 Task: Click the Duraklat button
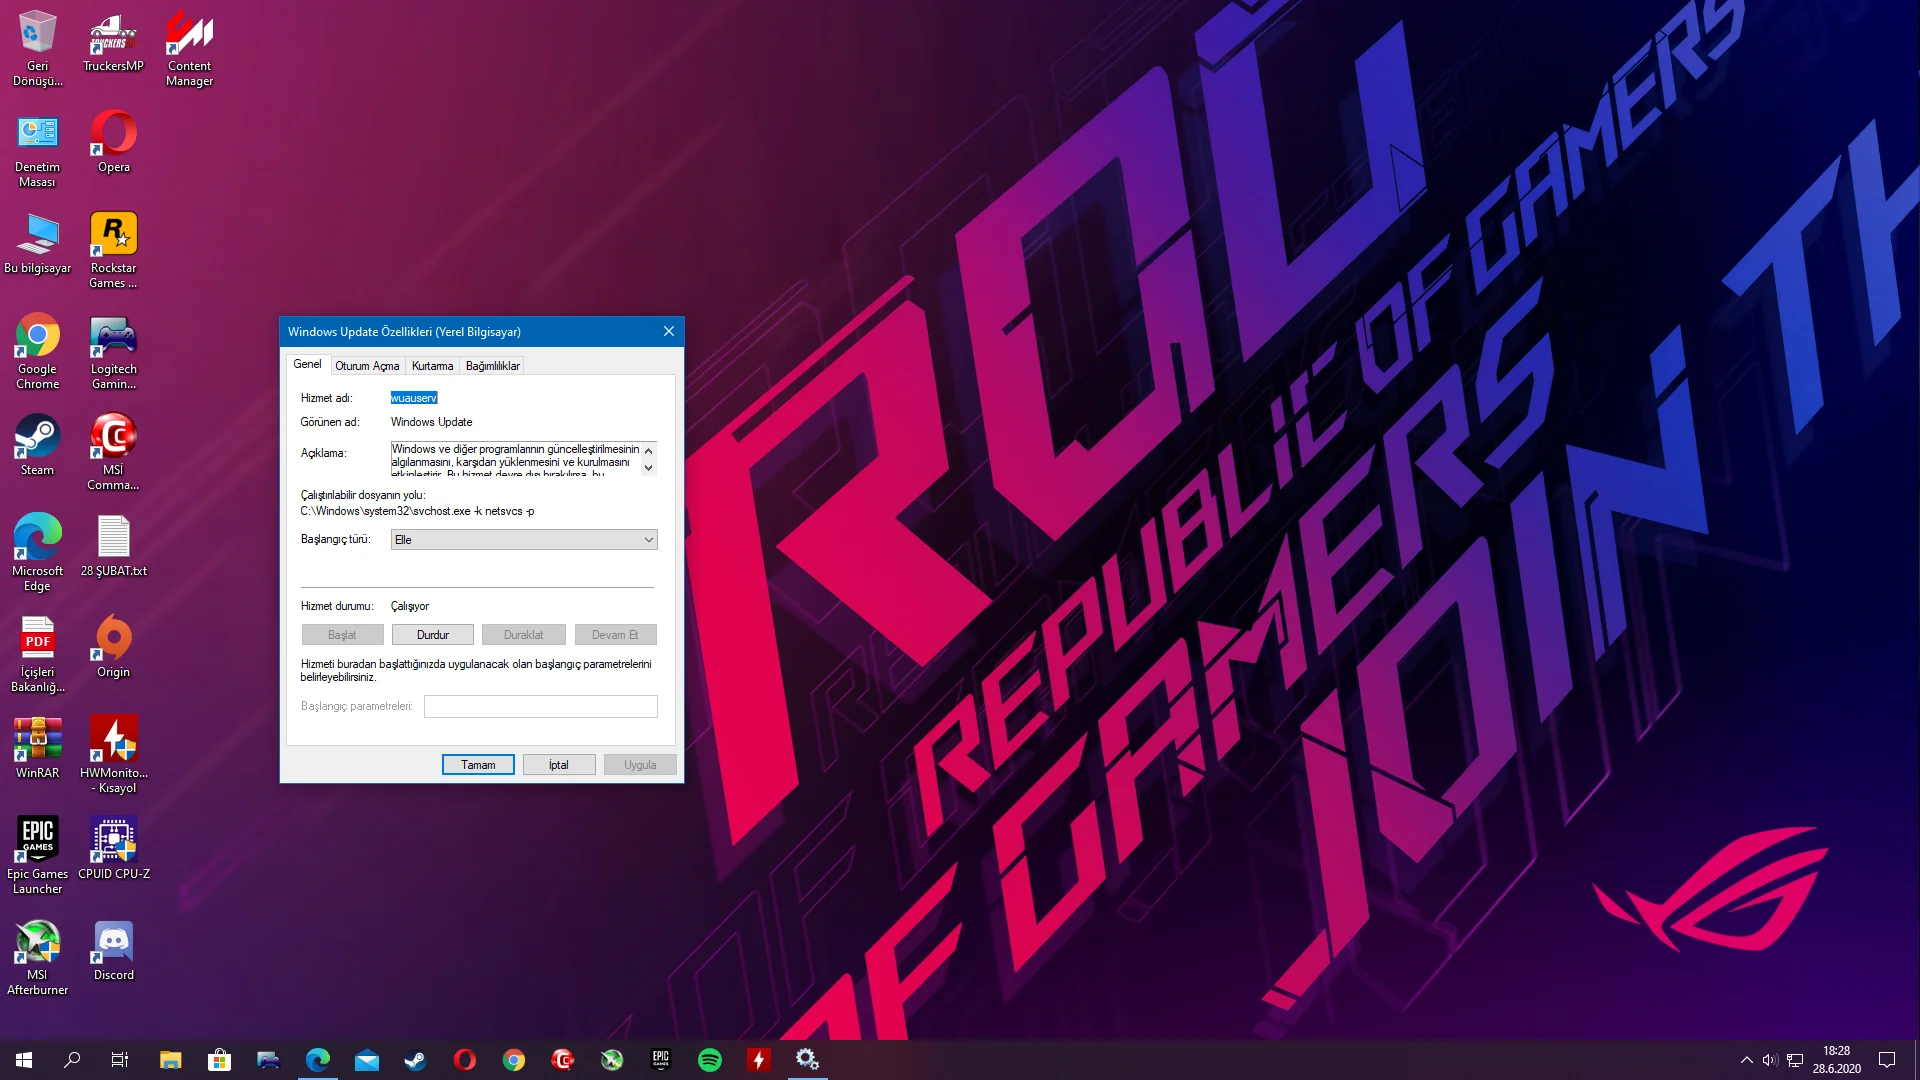524,635
